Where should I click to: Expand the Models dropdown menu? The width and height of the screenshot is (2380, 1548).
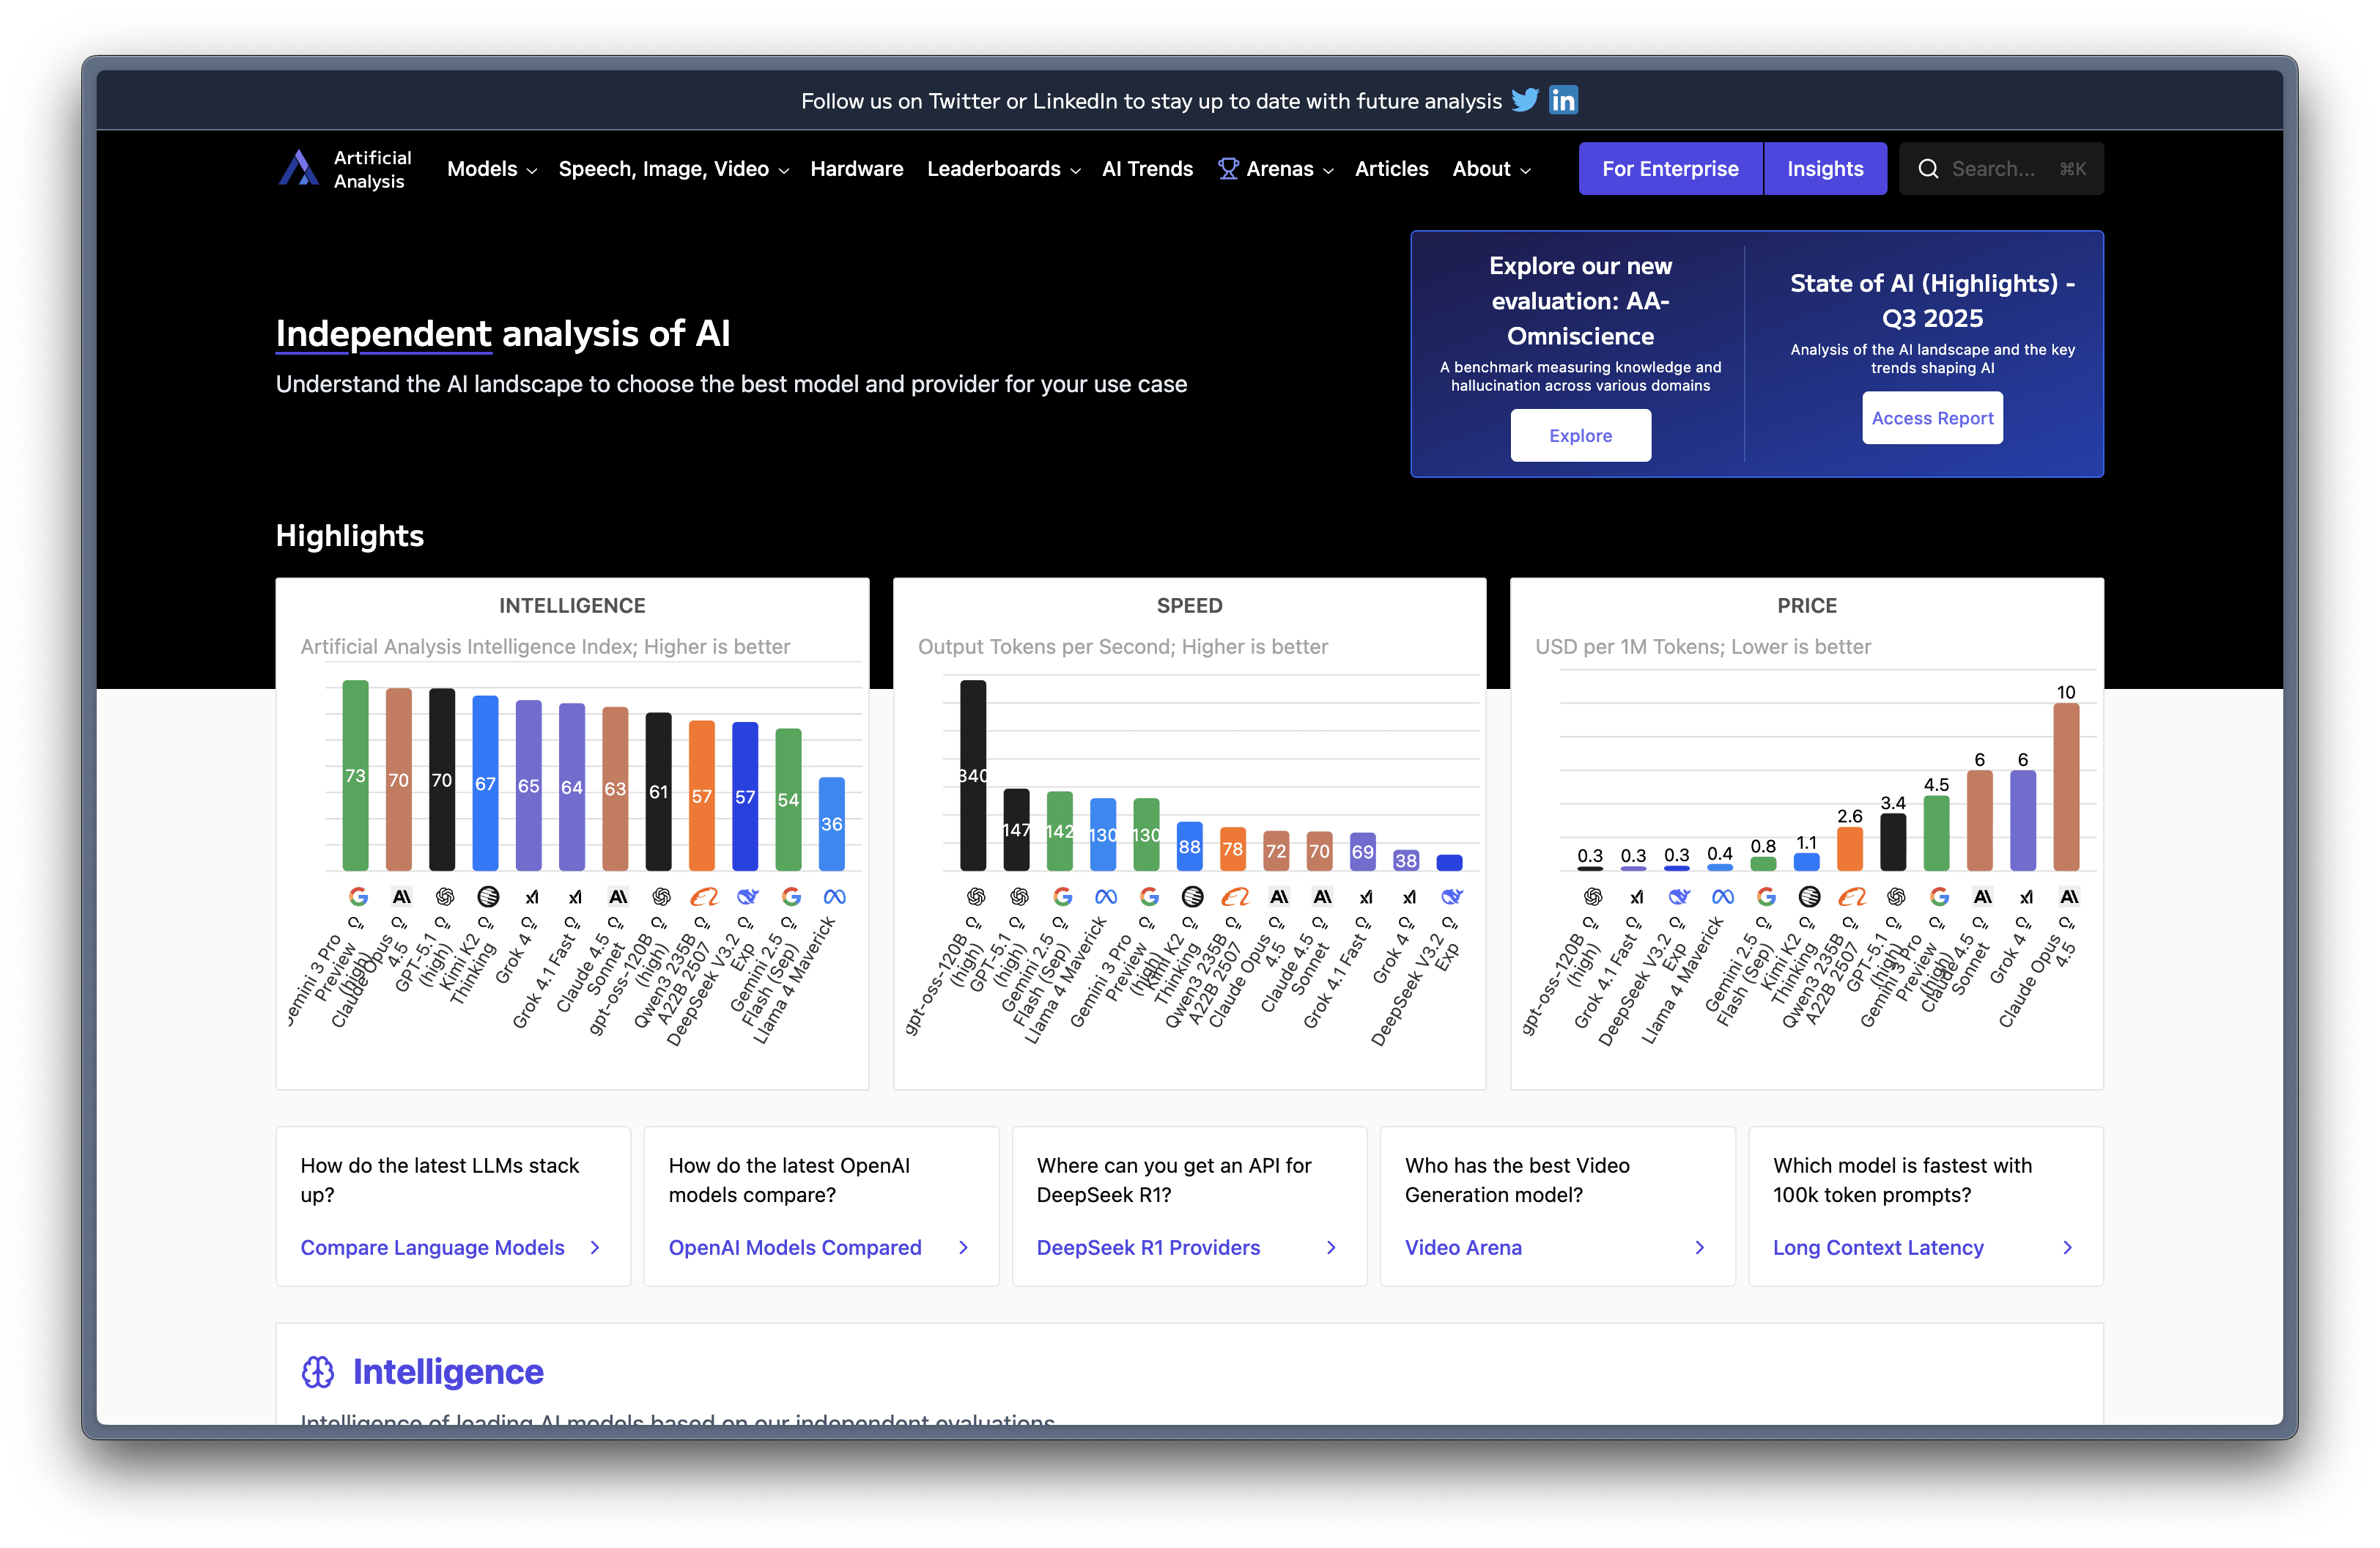491,169
